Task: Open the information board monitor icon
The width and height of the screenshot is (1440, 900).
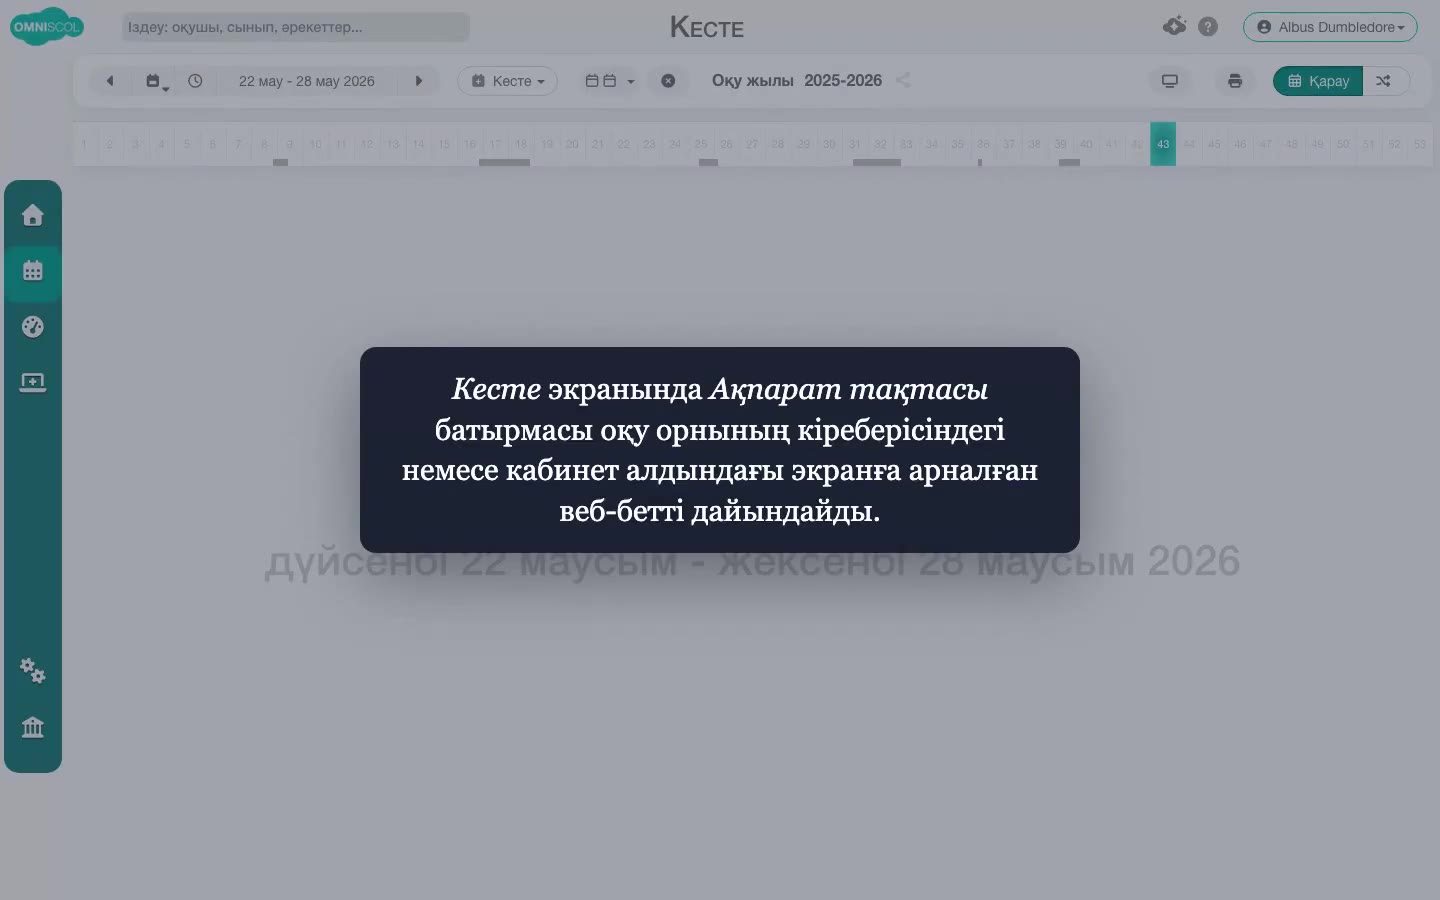Action: click(1170, 81)
